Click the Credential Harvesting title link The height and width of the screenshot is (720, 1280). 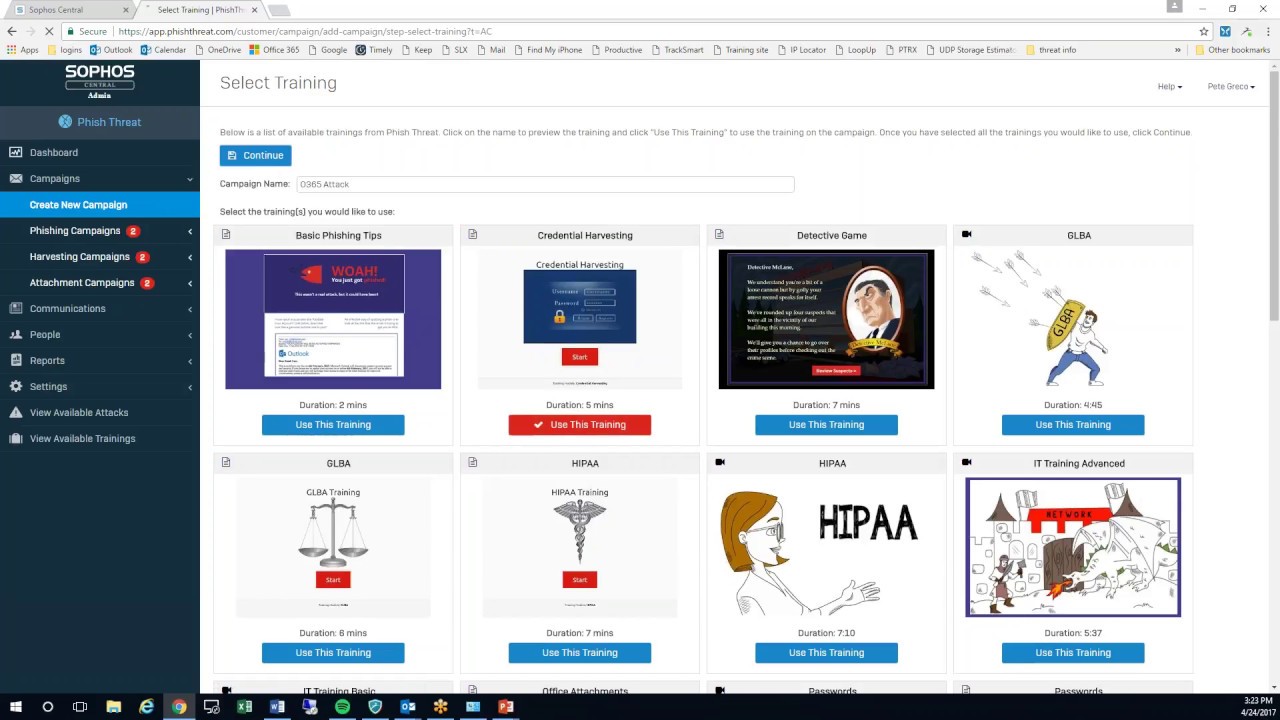[585, 235]
